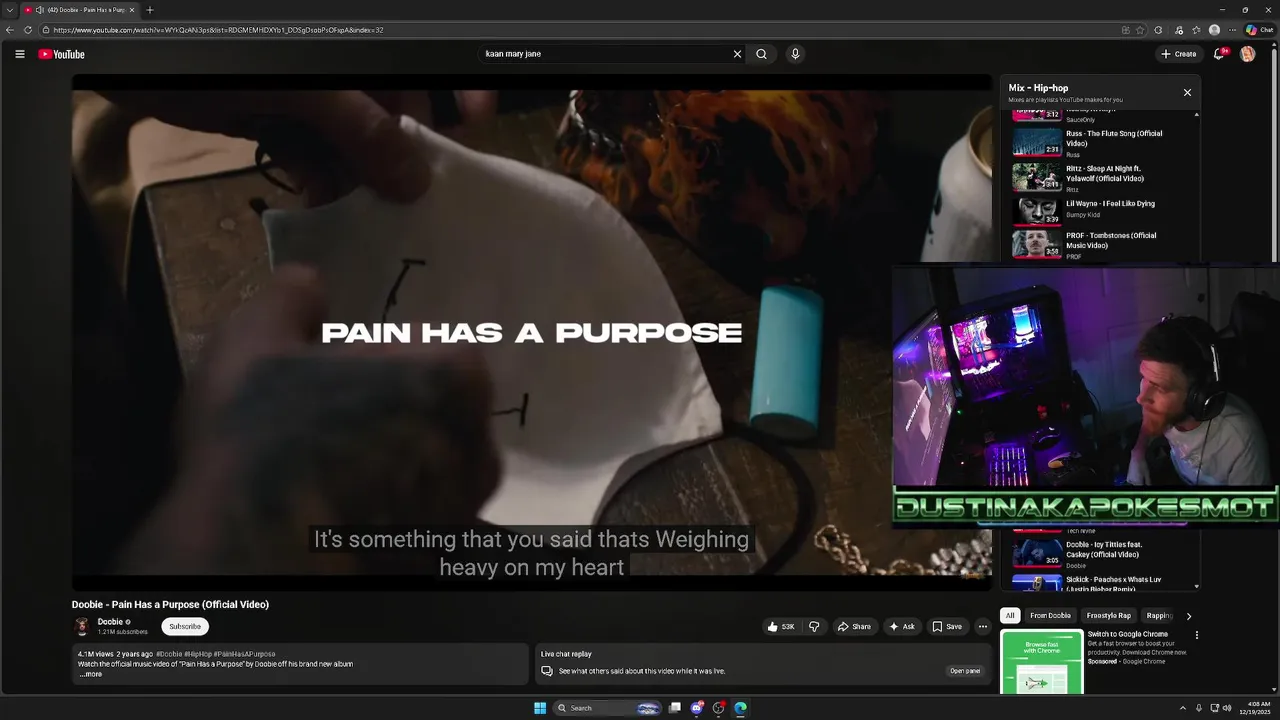This screenshot has height=720, width=1280.
Task: Go back with browser back arrow
Action: click(x=10, y=30)
